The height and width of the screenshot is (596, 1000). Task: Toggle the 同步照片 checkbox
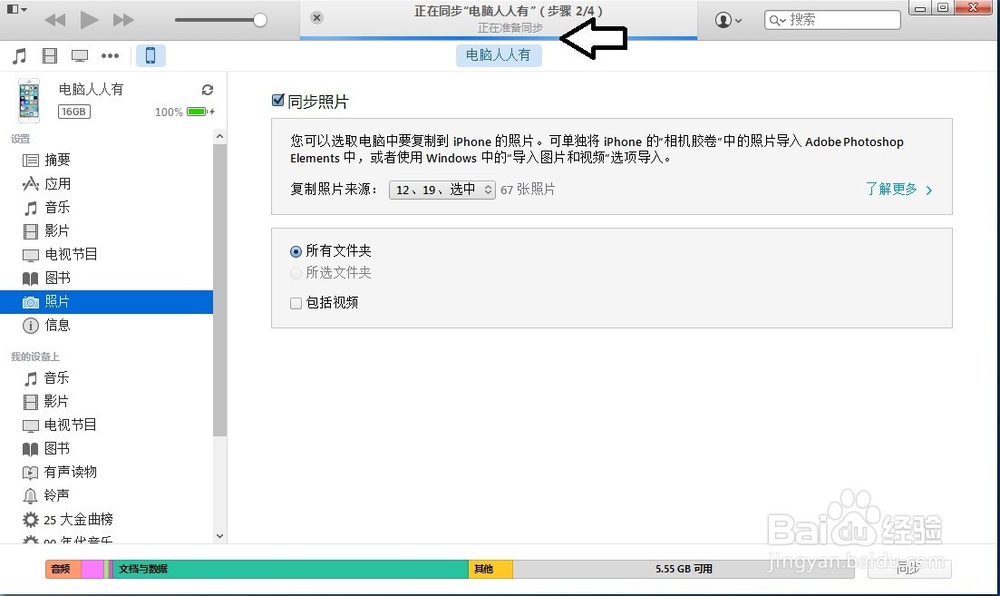[x=277, y=100]
